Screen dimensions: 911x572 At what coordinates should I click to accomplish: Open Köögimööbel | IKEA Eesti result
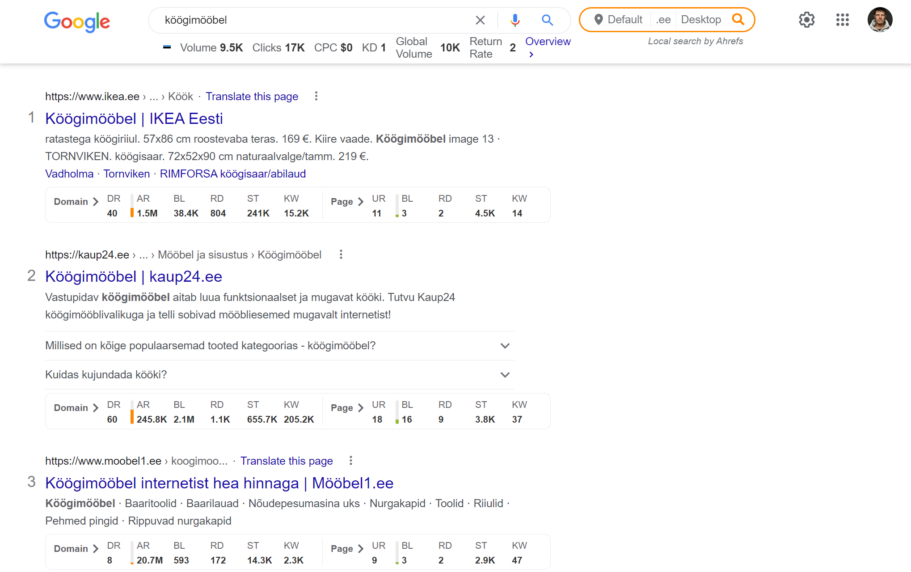tap(134, 119)
